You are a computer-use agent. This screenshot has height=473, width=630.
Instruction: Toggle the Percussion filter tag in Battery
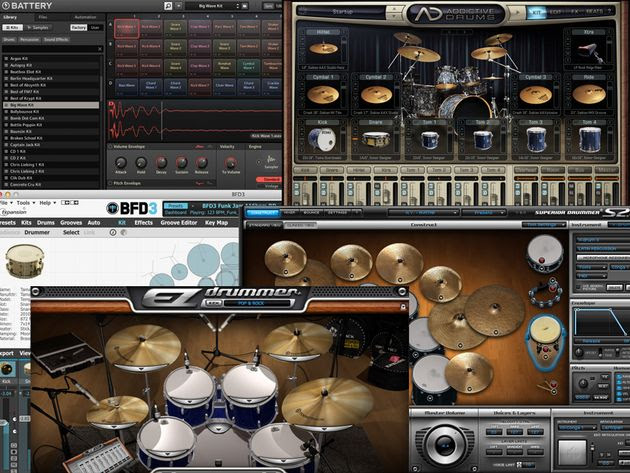tap(30, 39)
